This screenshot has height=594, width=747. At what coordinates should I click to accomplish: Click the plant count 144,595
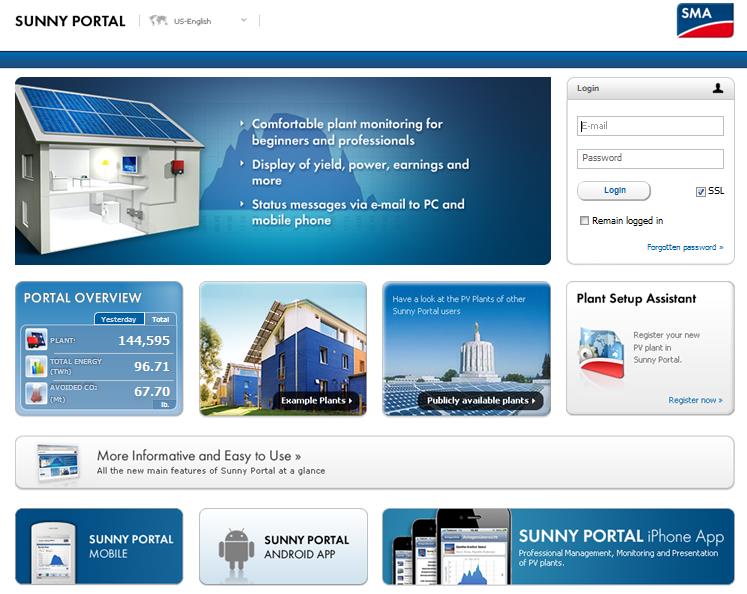click(x=144, y=341)
